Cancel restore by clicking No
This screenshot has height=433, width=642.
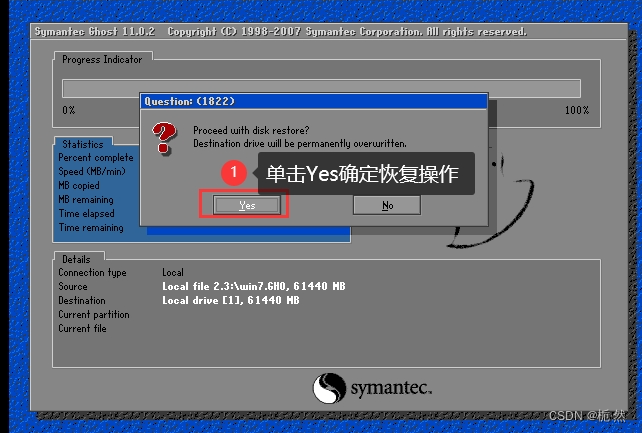tap(387, 205)
